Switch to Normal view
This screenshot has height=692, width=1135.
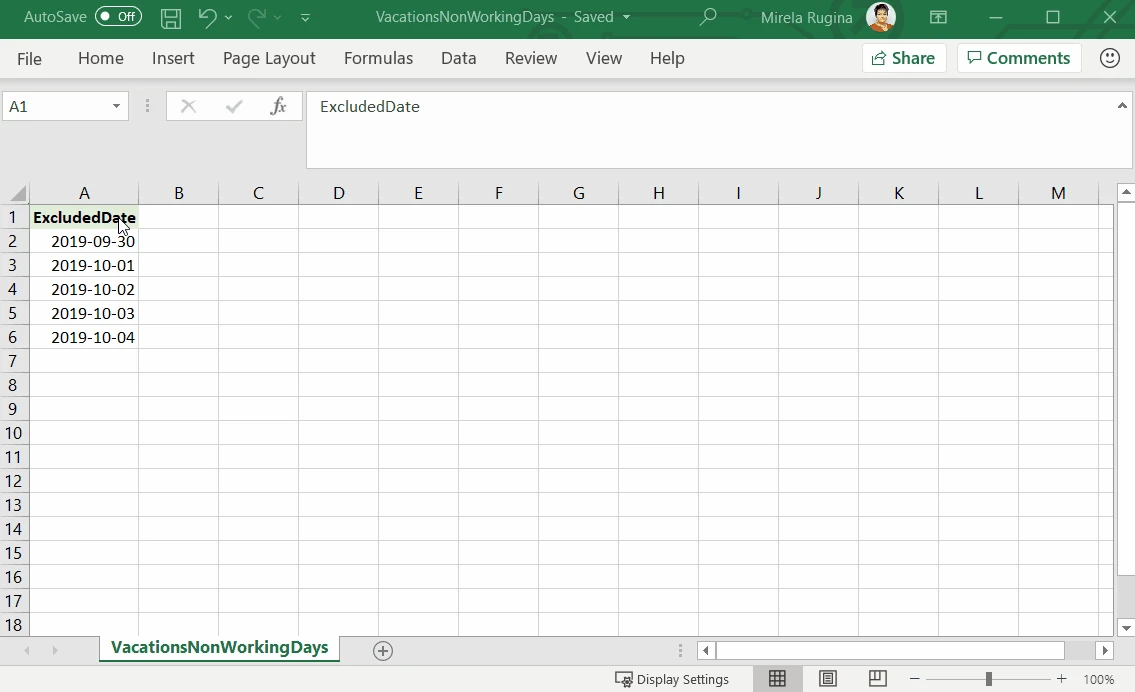pos(777,679)
